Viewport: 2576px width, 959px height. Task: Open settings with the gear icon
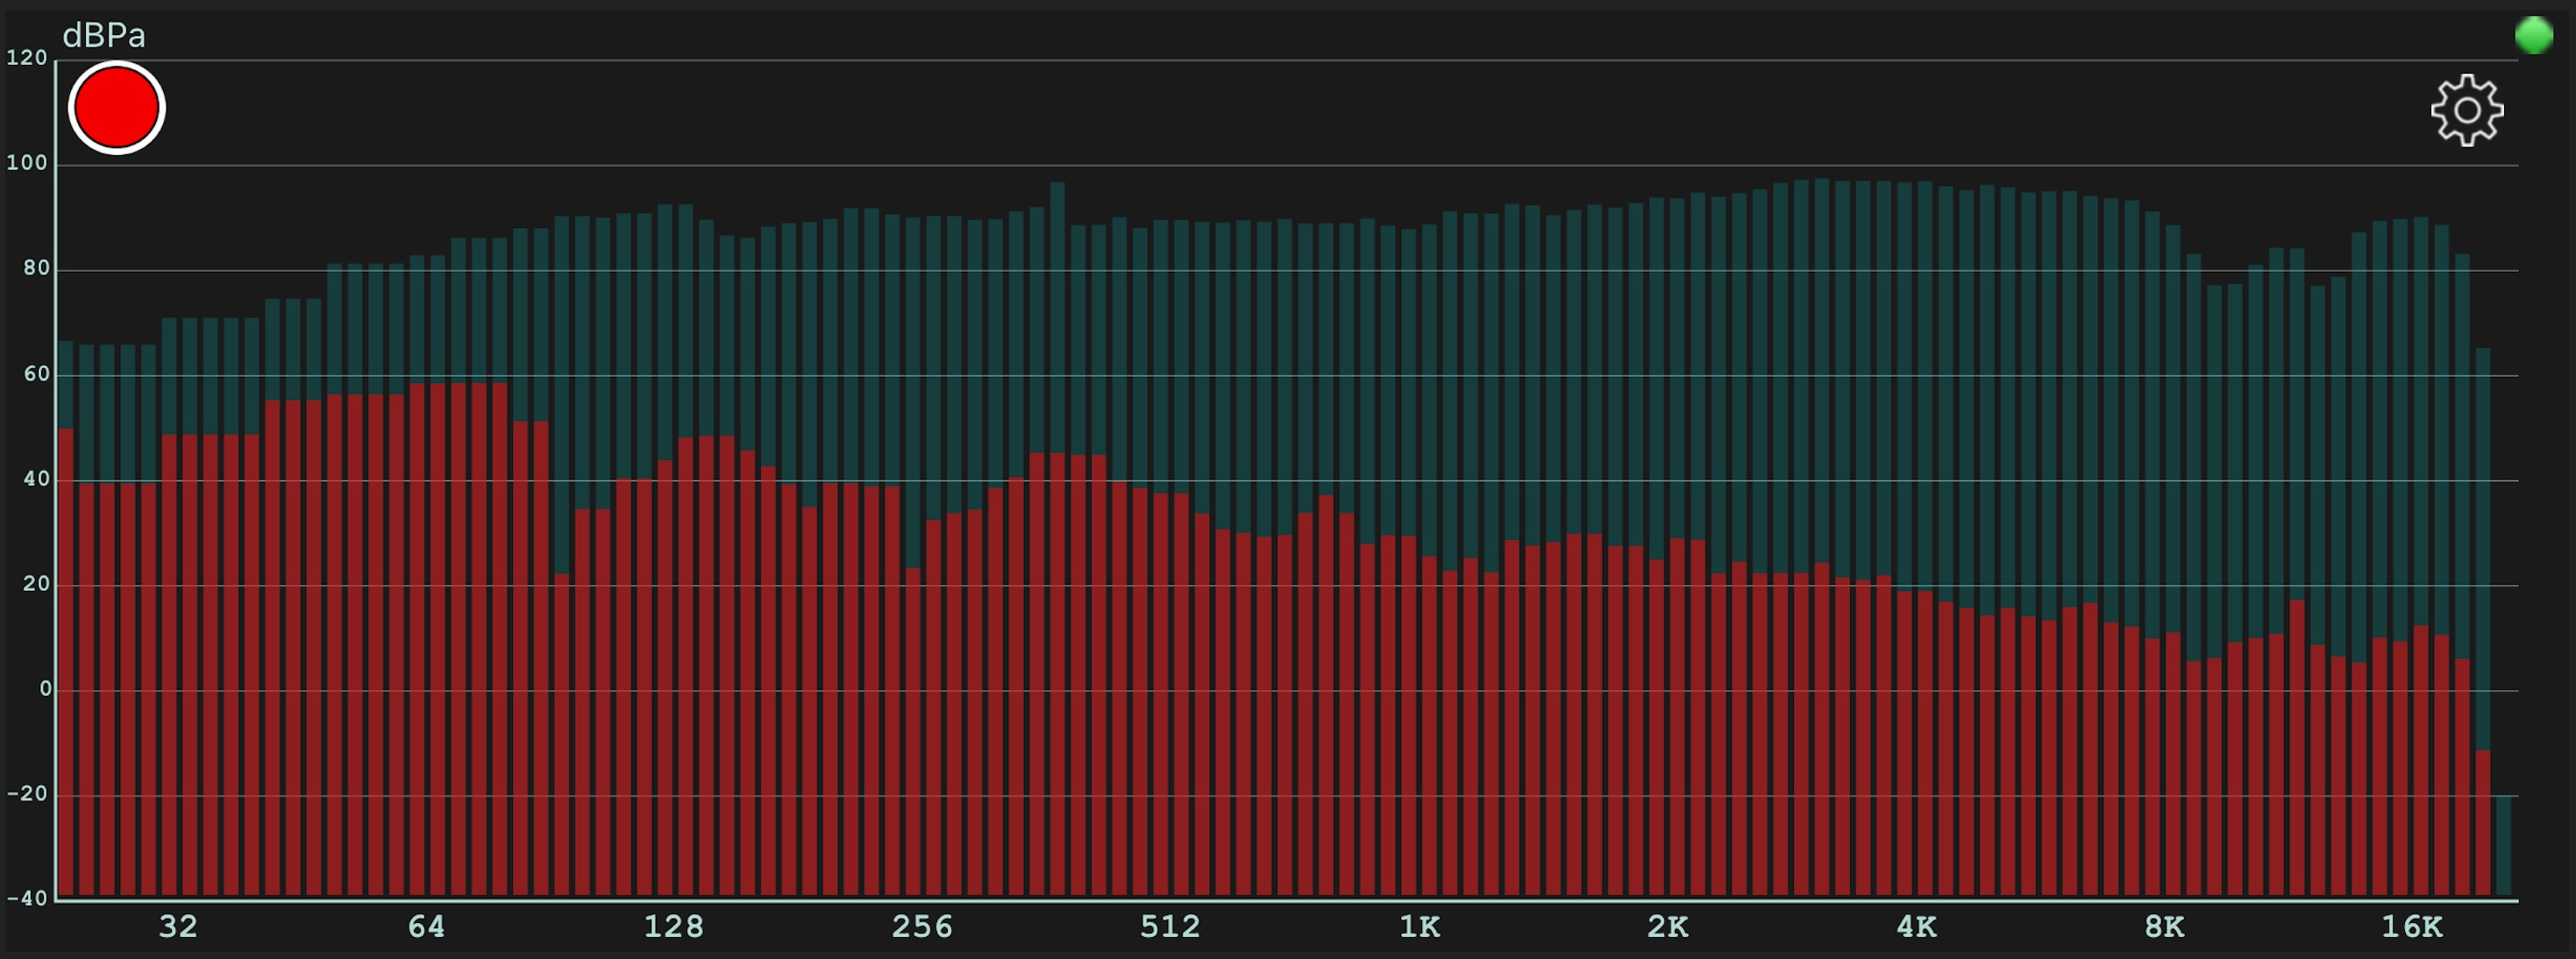(x=2466, y=110)
